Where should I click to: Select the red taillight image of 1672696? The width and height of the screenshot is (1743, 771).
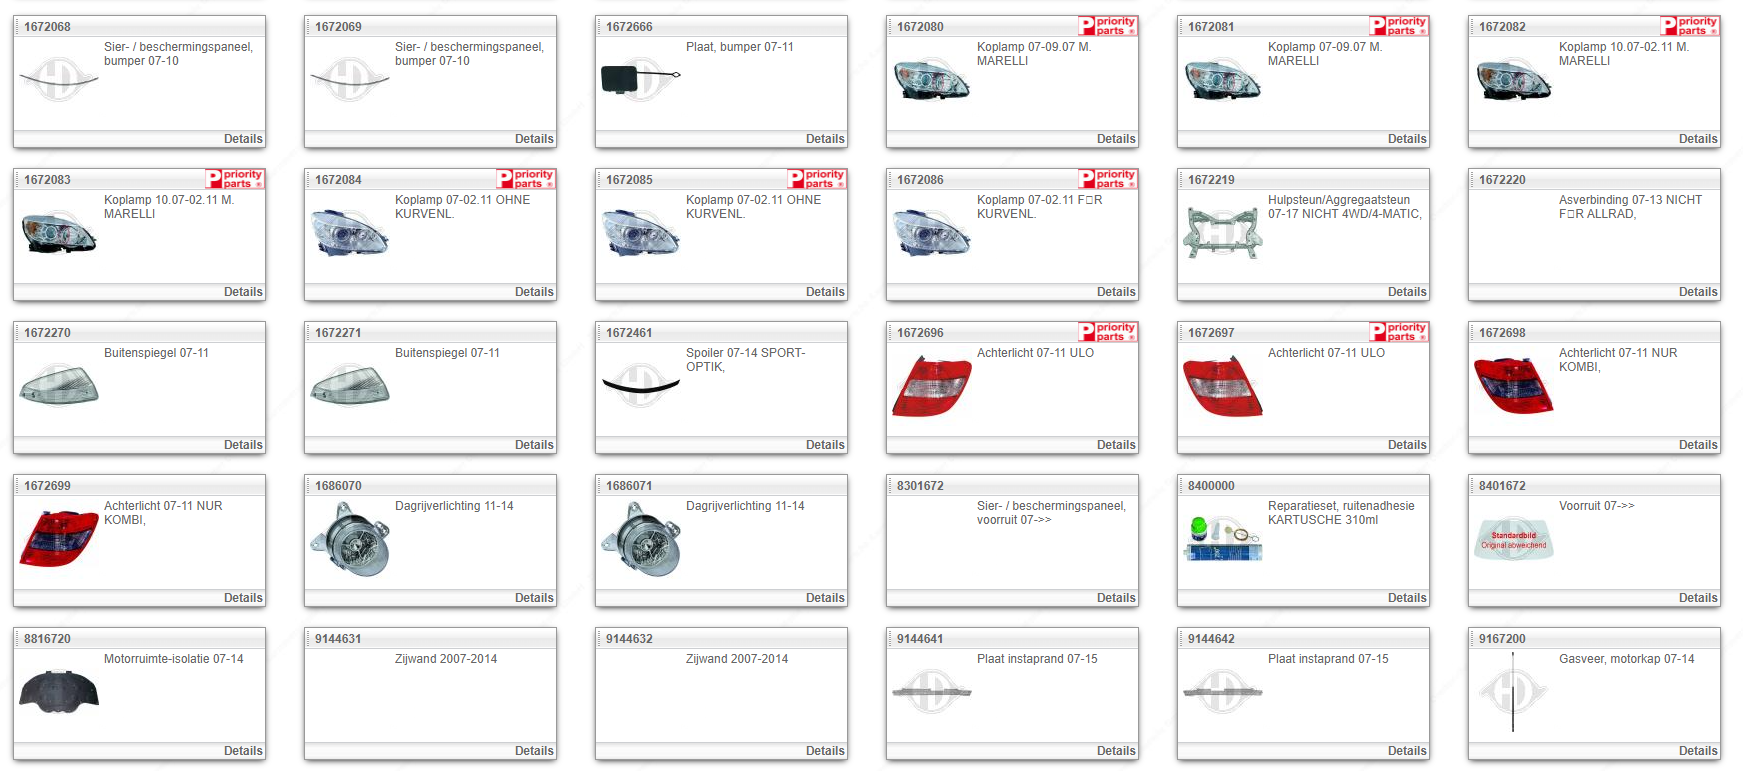[x=931, y=386]
